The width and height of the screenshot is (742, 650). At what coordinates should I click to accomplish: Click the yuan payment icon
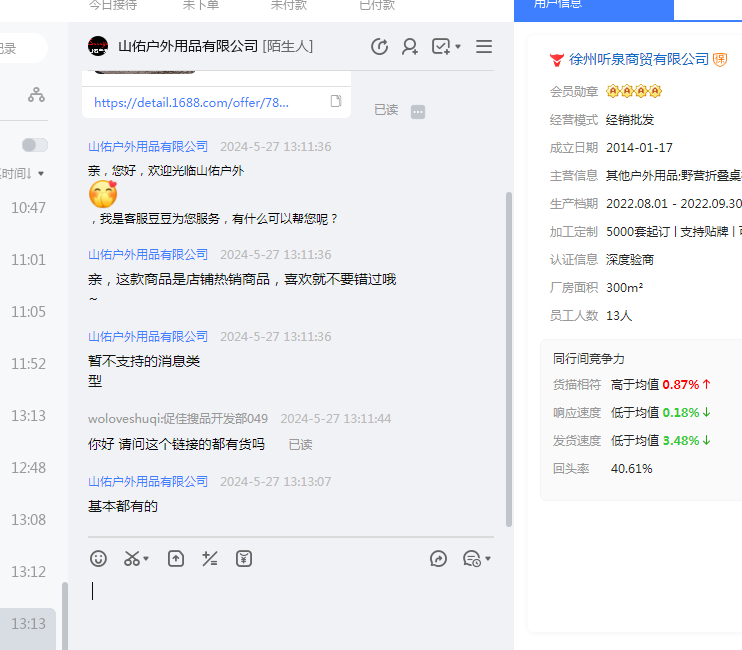pos(244,559)
